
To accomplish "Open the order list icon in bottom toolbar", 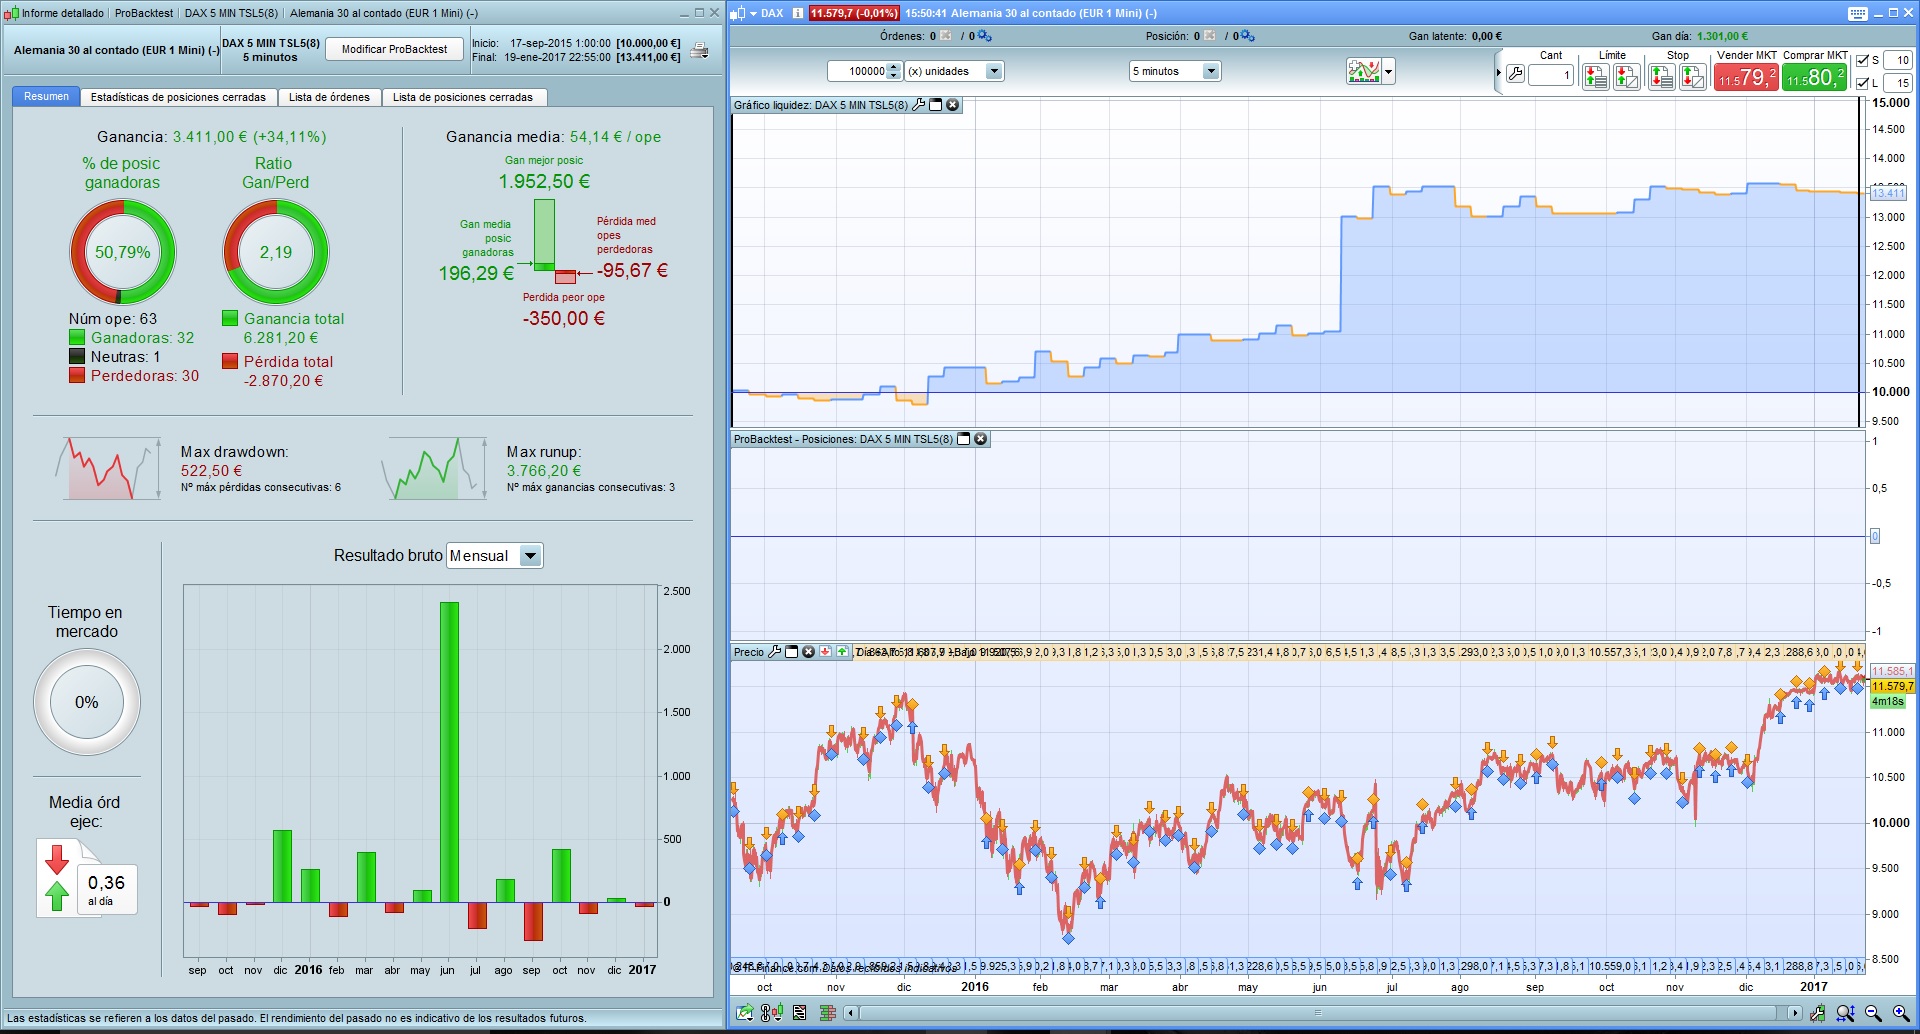I will (x=800, y=1013).
